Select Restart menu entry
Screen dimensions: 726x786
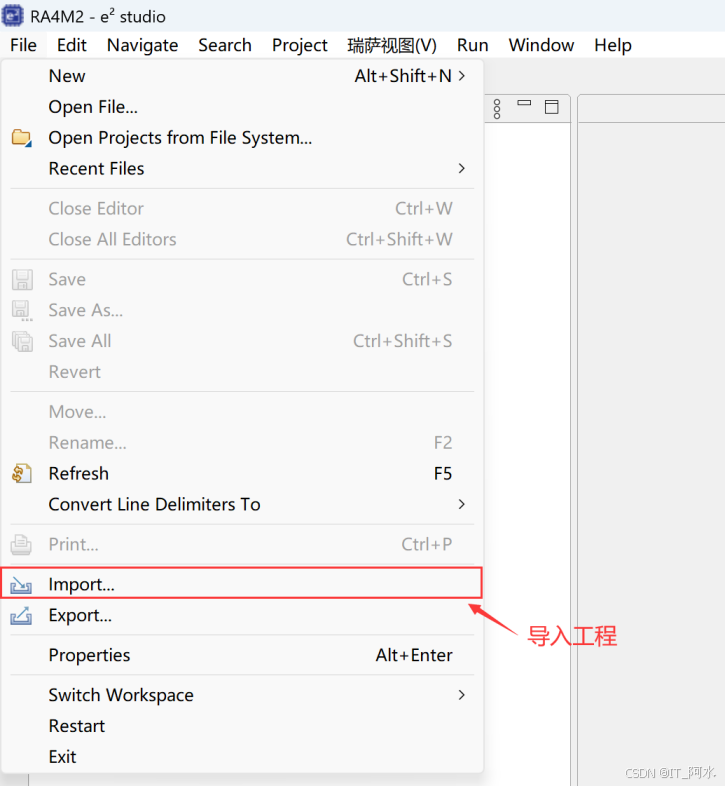click(x=242, y=726)
